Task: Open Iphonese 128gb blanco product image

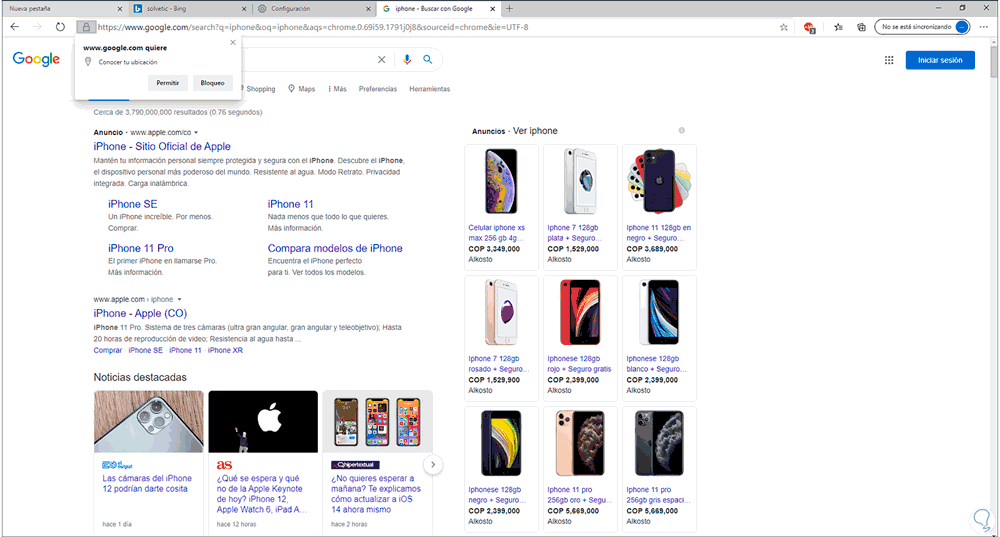Action: 659,312
